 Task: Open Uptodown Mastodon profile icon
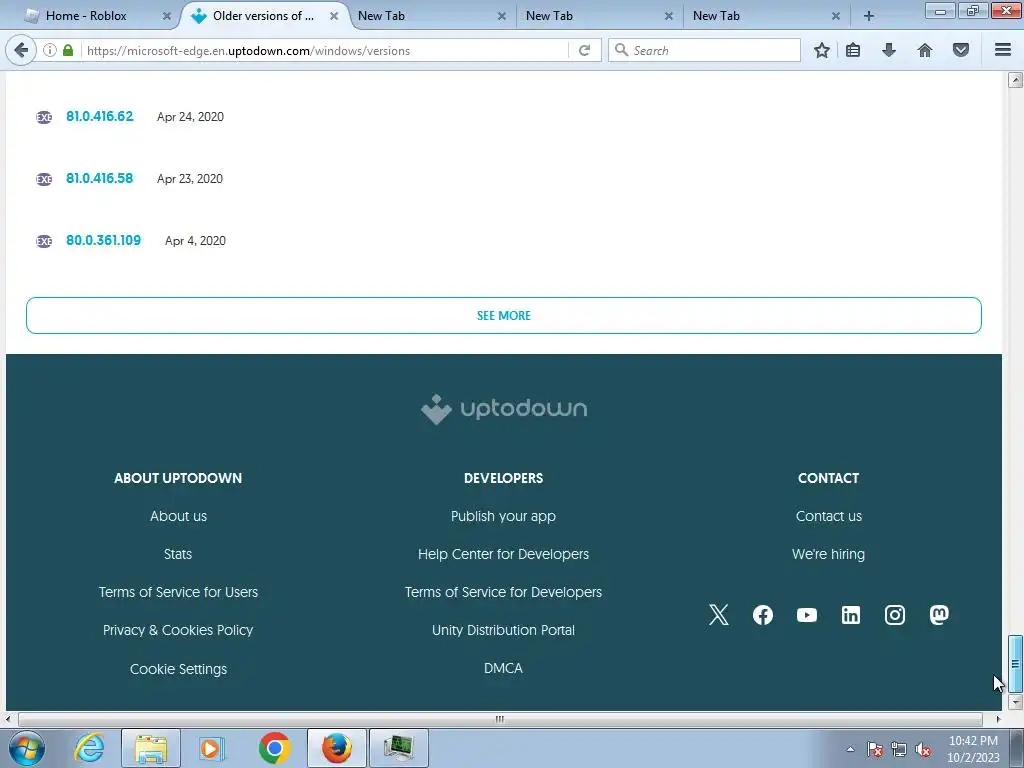939,615
